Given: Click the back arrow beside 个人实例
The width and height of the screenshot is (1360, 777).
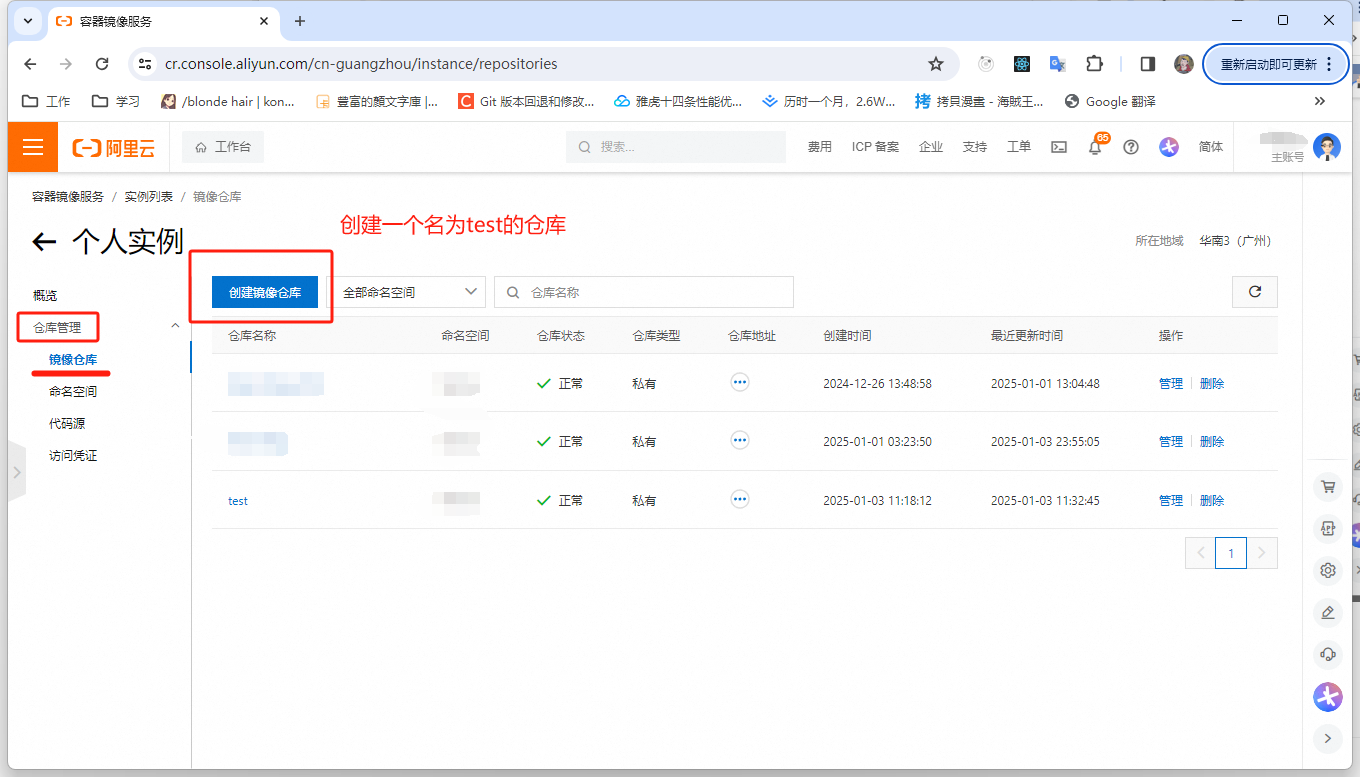Looking at the screenshot, I should pyautogui.click(x=44, y=241).
